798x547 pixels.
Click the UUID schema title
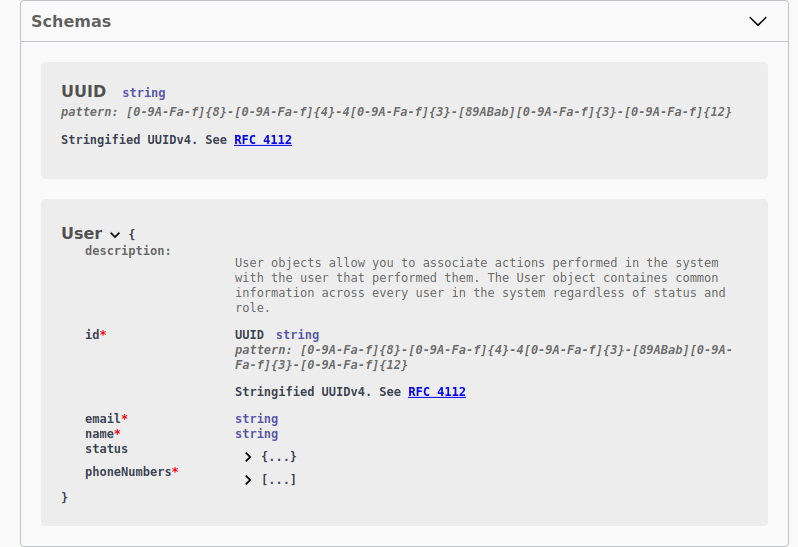coord(83,92)
